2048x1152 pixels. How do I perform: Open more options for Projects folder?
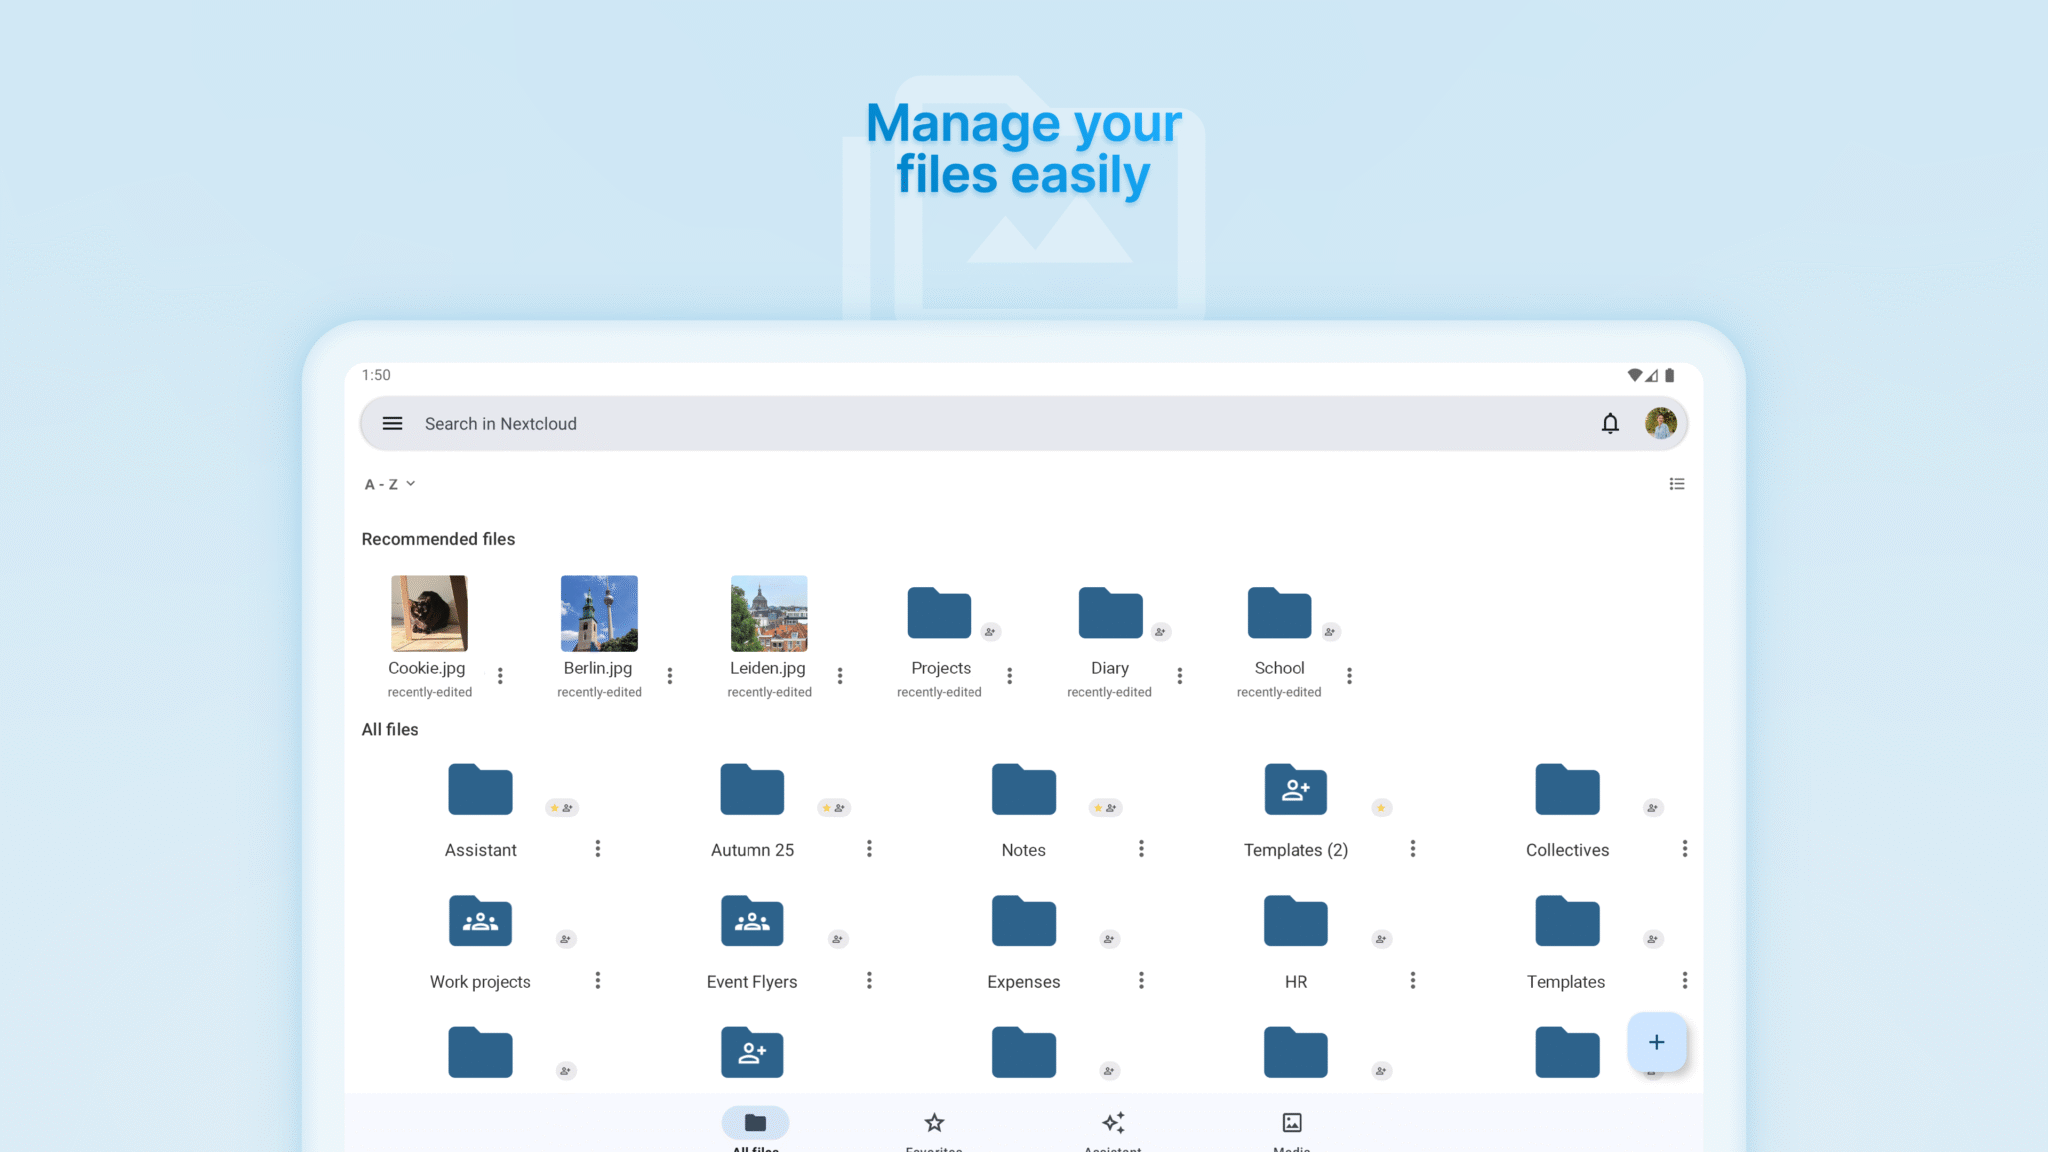pyautogui.click(x=1010, y=676)
